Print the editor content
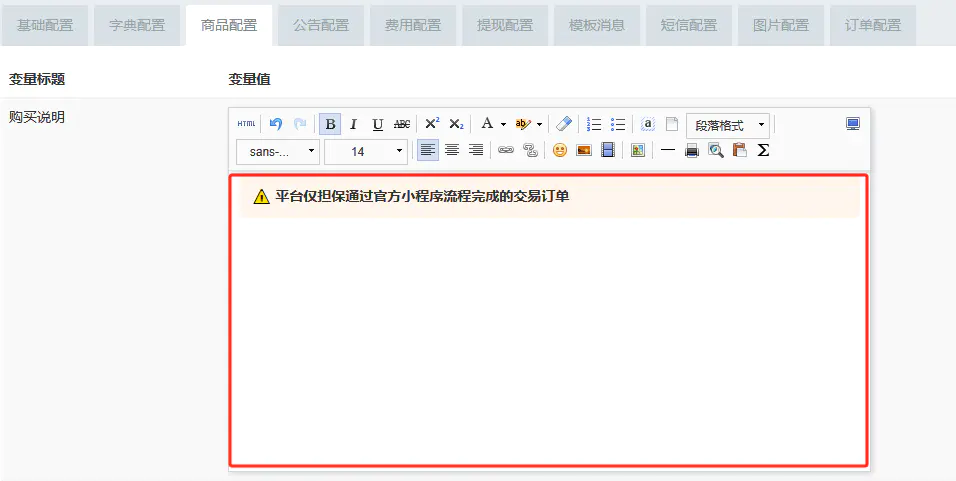 (692, 150)
